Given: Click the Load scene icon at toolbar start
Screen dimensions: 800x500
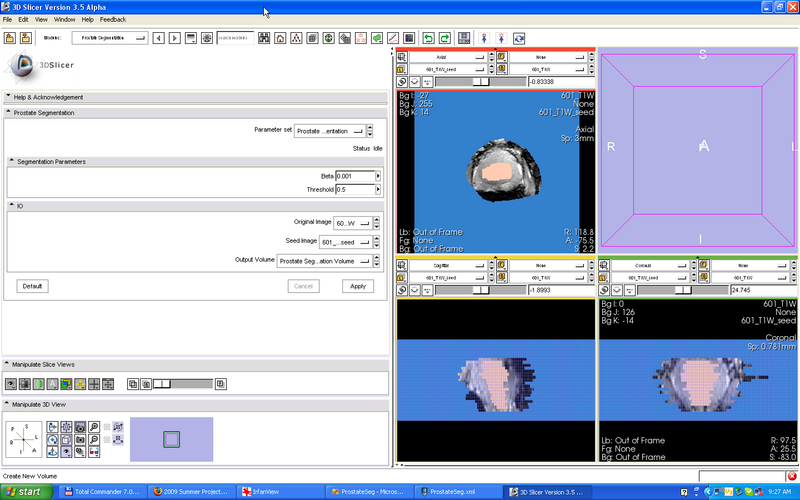Looking at the screenshot, I should [x=10, y=38].
